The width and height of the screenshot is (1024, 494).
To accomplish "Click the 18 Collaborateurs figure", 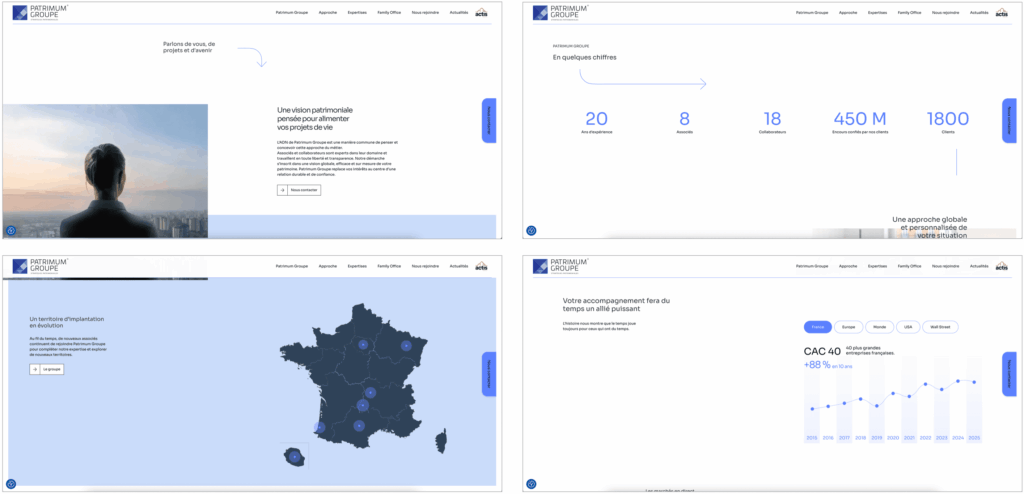I will click(772, 119).
